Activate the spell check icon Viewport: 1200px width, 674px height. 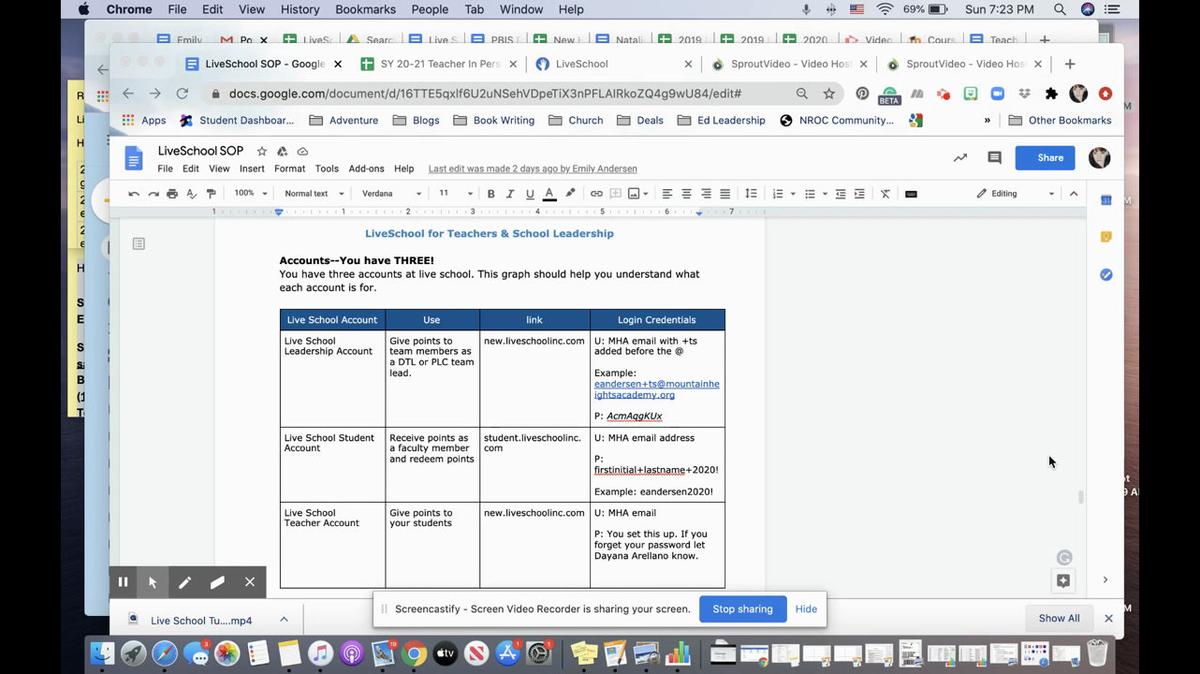pyautogui.click(x=191, y=194)
